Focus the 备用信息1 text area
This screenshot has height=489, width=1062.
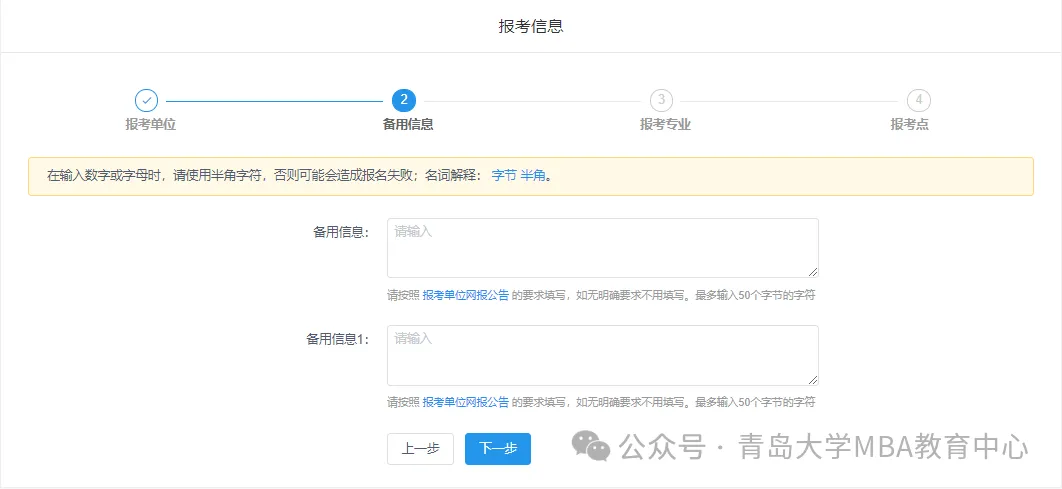pyautogui.click(x=602, y=355)
